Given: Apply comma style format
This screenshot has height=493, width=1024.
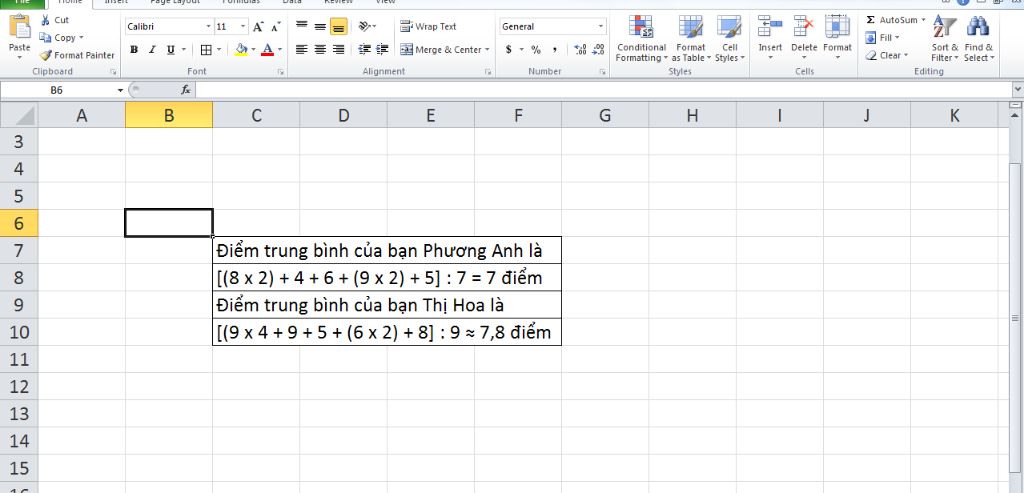Looking at the screenshot, I should tap(554, 50).
